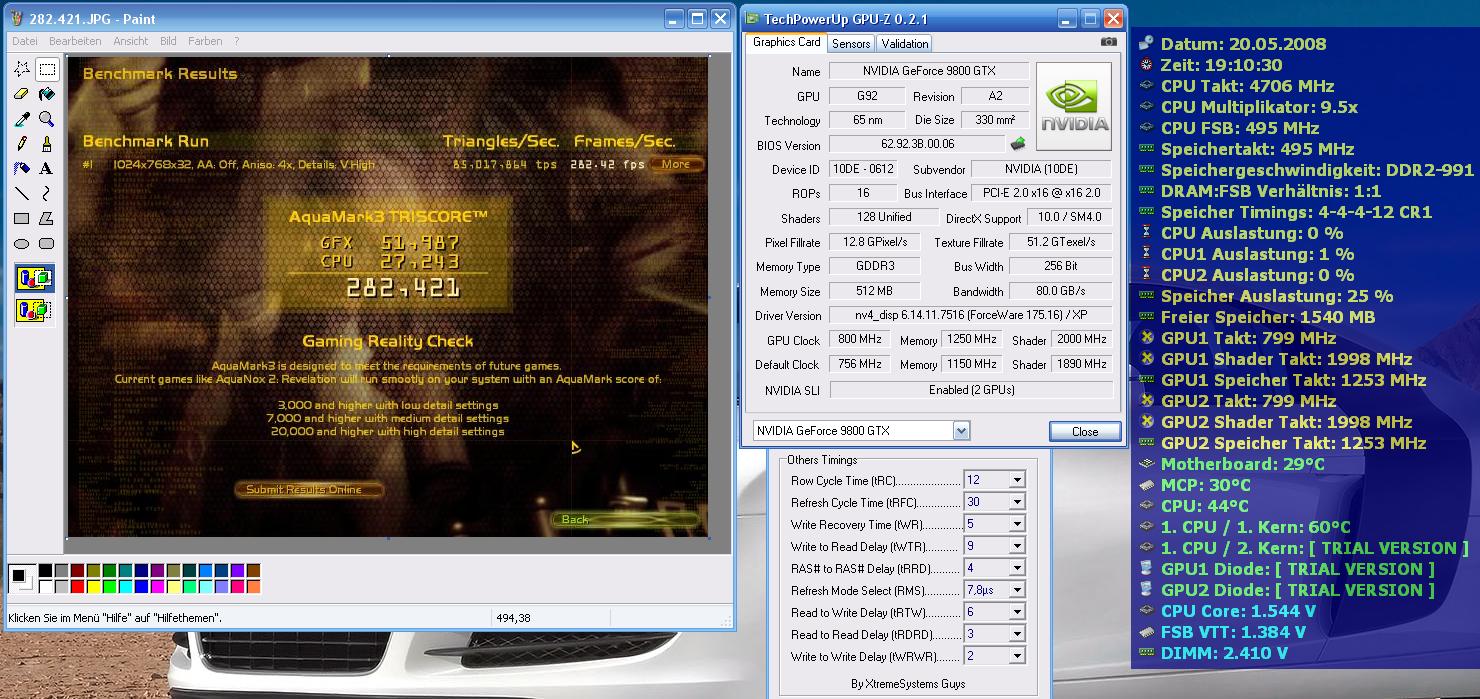The image size is (1480, 699).
Task: Open the Ansicht menu in Paint
Action: [131, 41]
